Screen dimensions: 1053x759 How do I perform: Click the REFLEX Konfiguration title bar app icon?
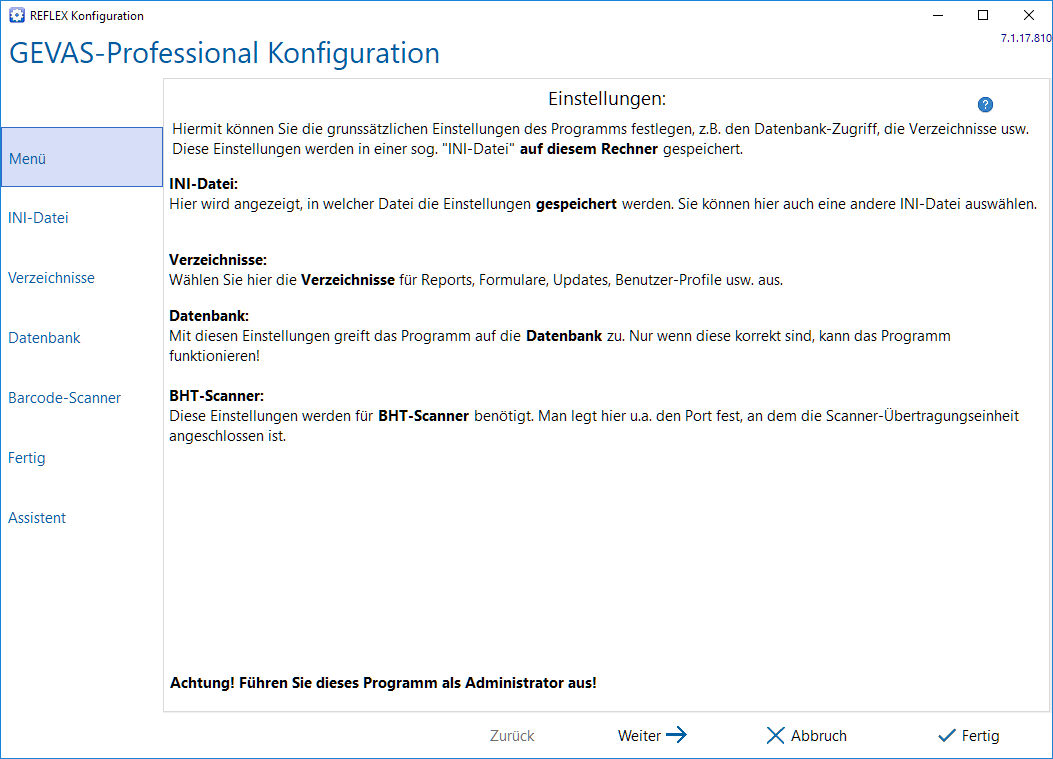17,15
